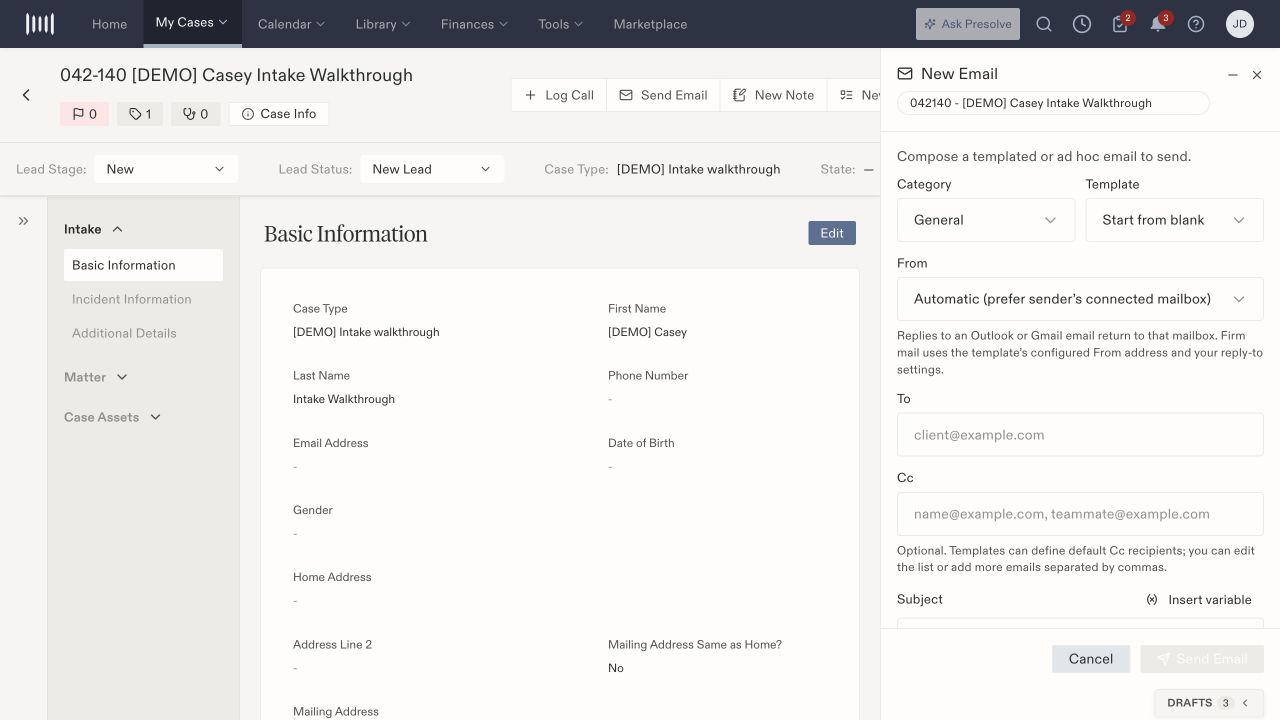Go to Marketplace

pos(650,24)
